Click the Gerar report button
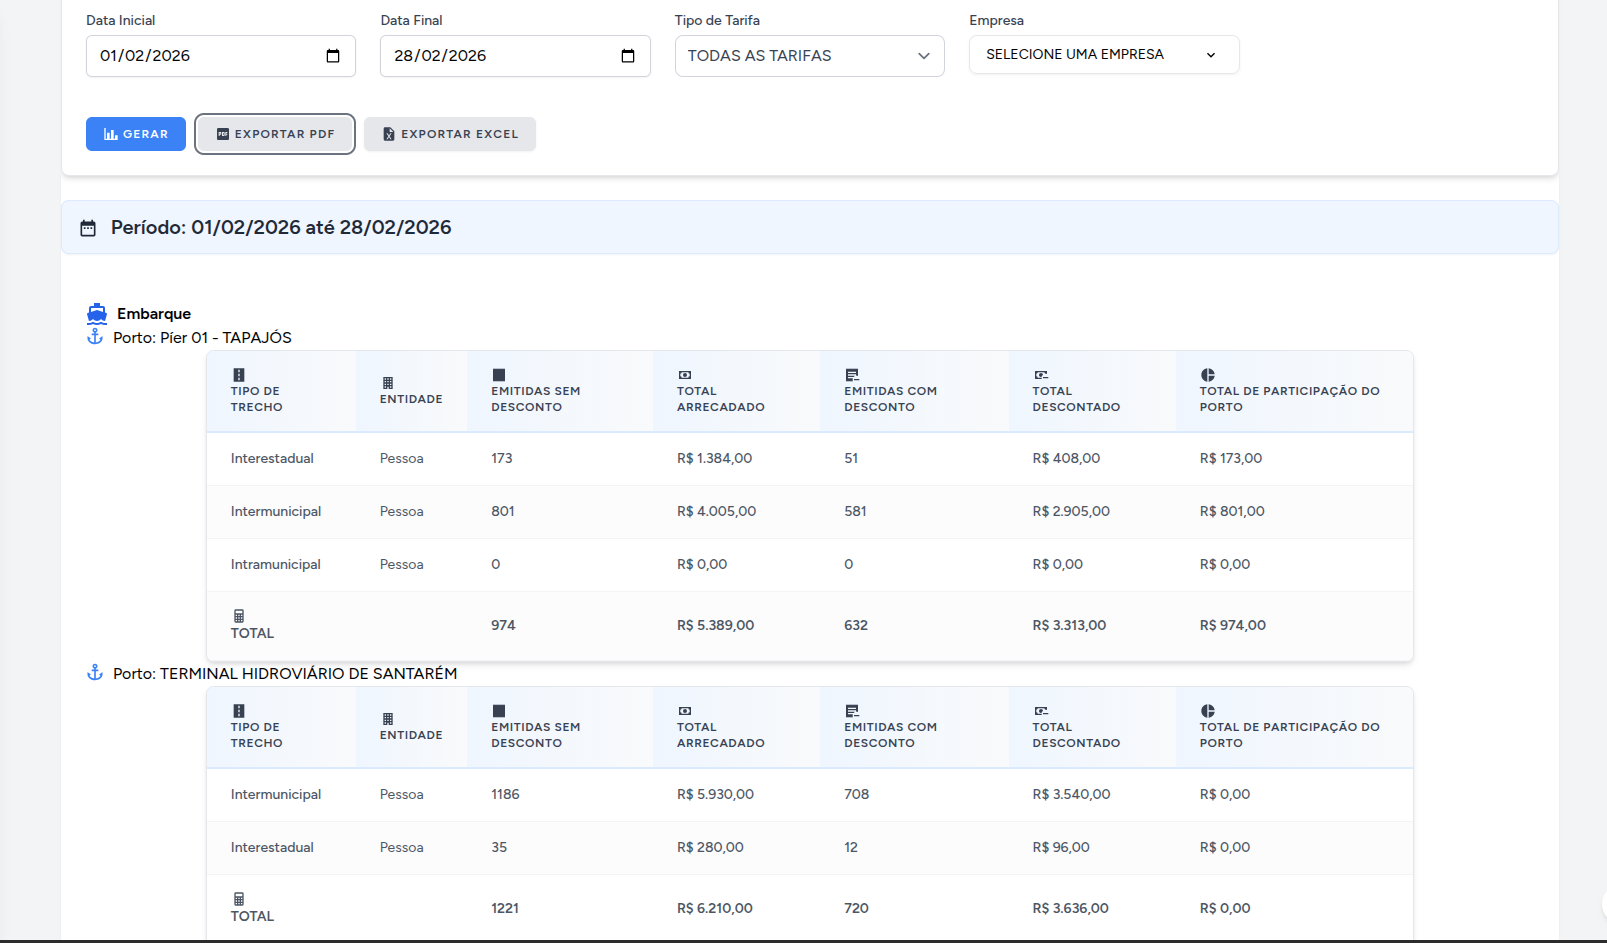 (136, 134)
